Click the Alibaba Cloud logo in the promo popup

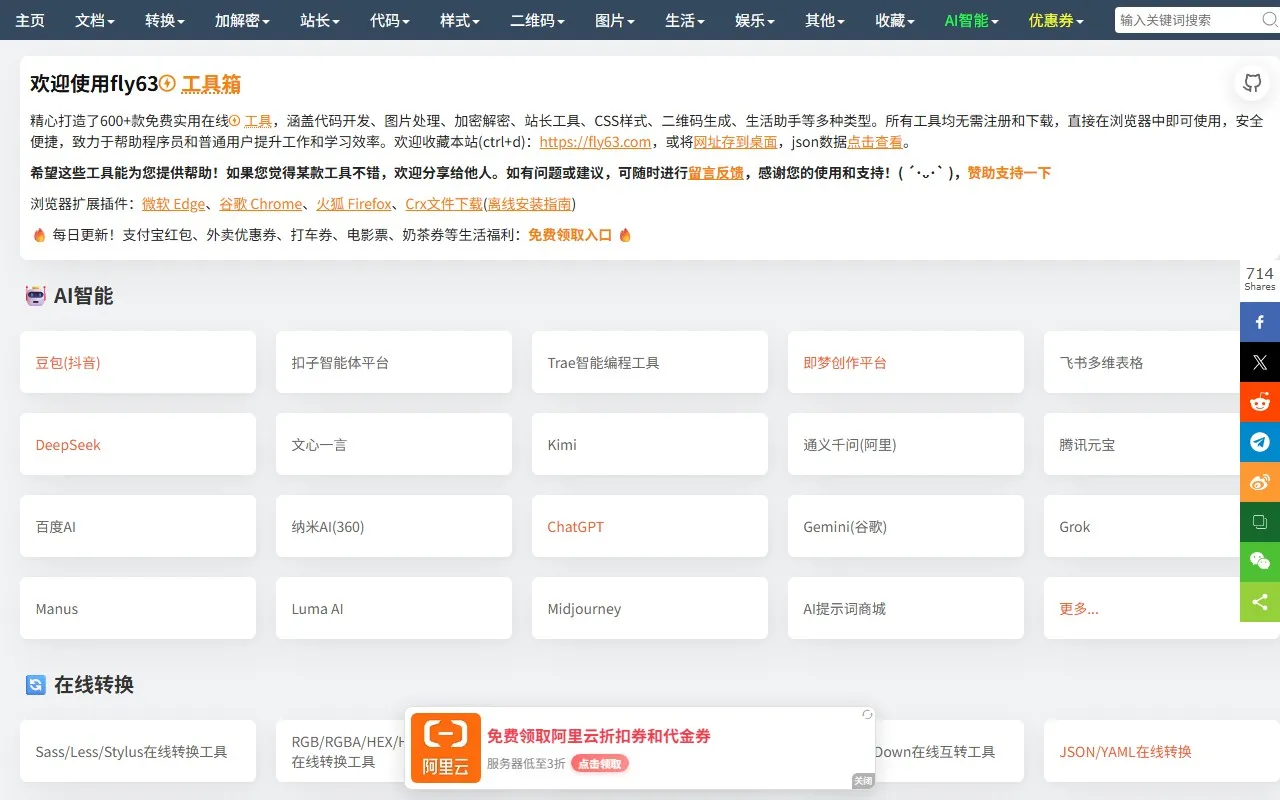coord(445,747)
